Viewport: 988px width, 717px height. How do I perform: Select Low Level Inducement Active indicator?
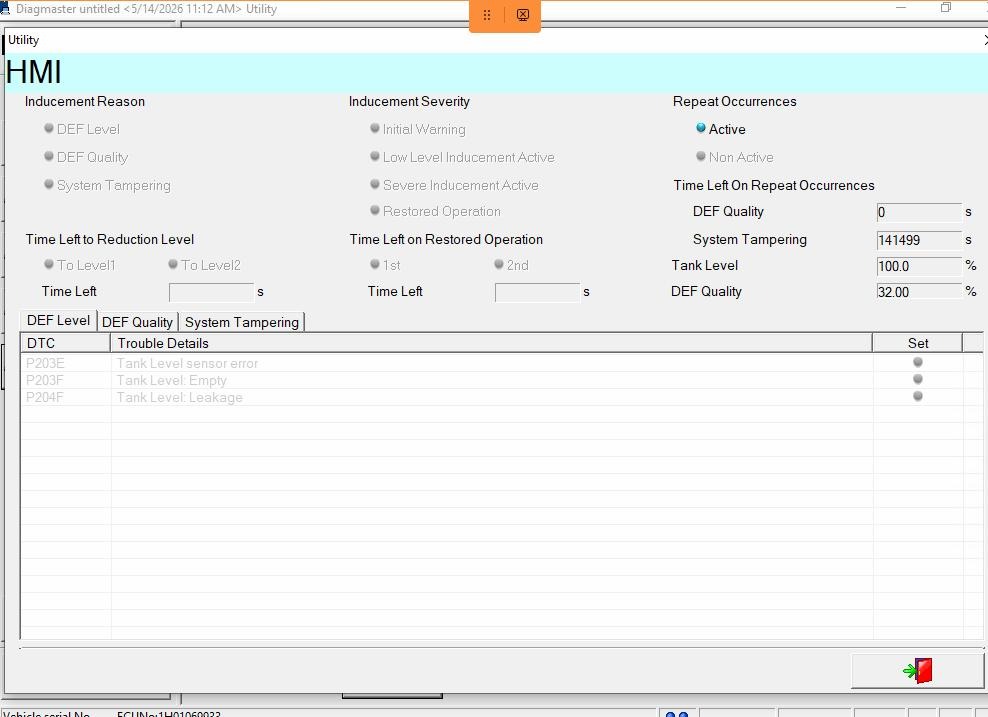point(375,156)
